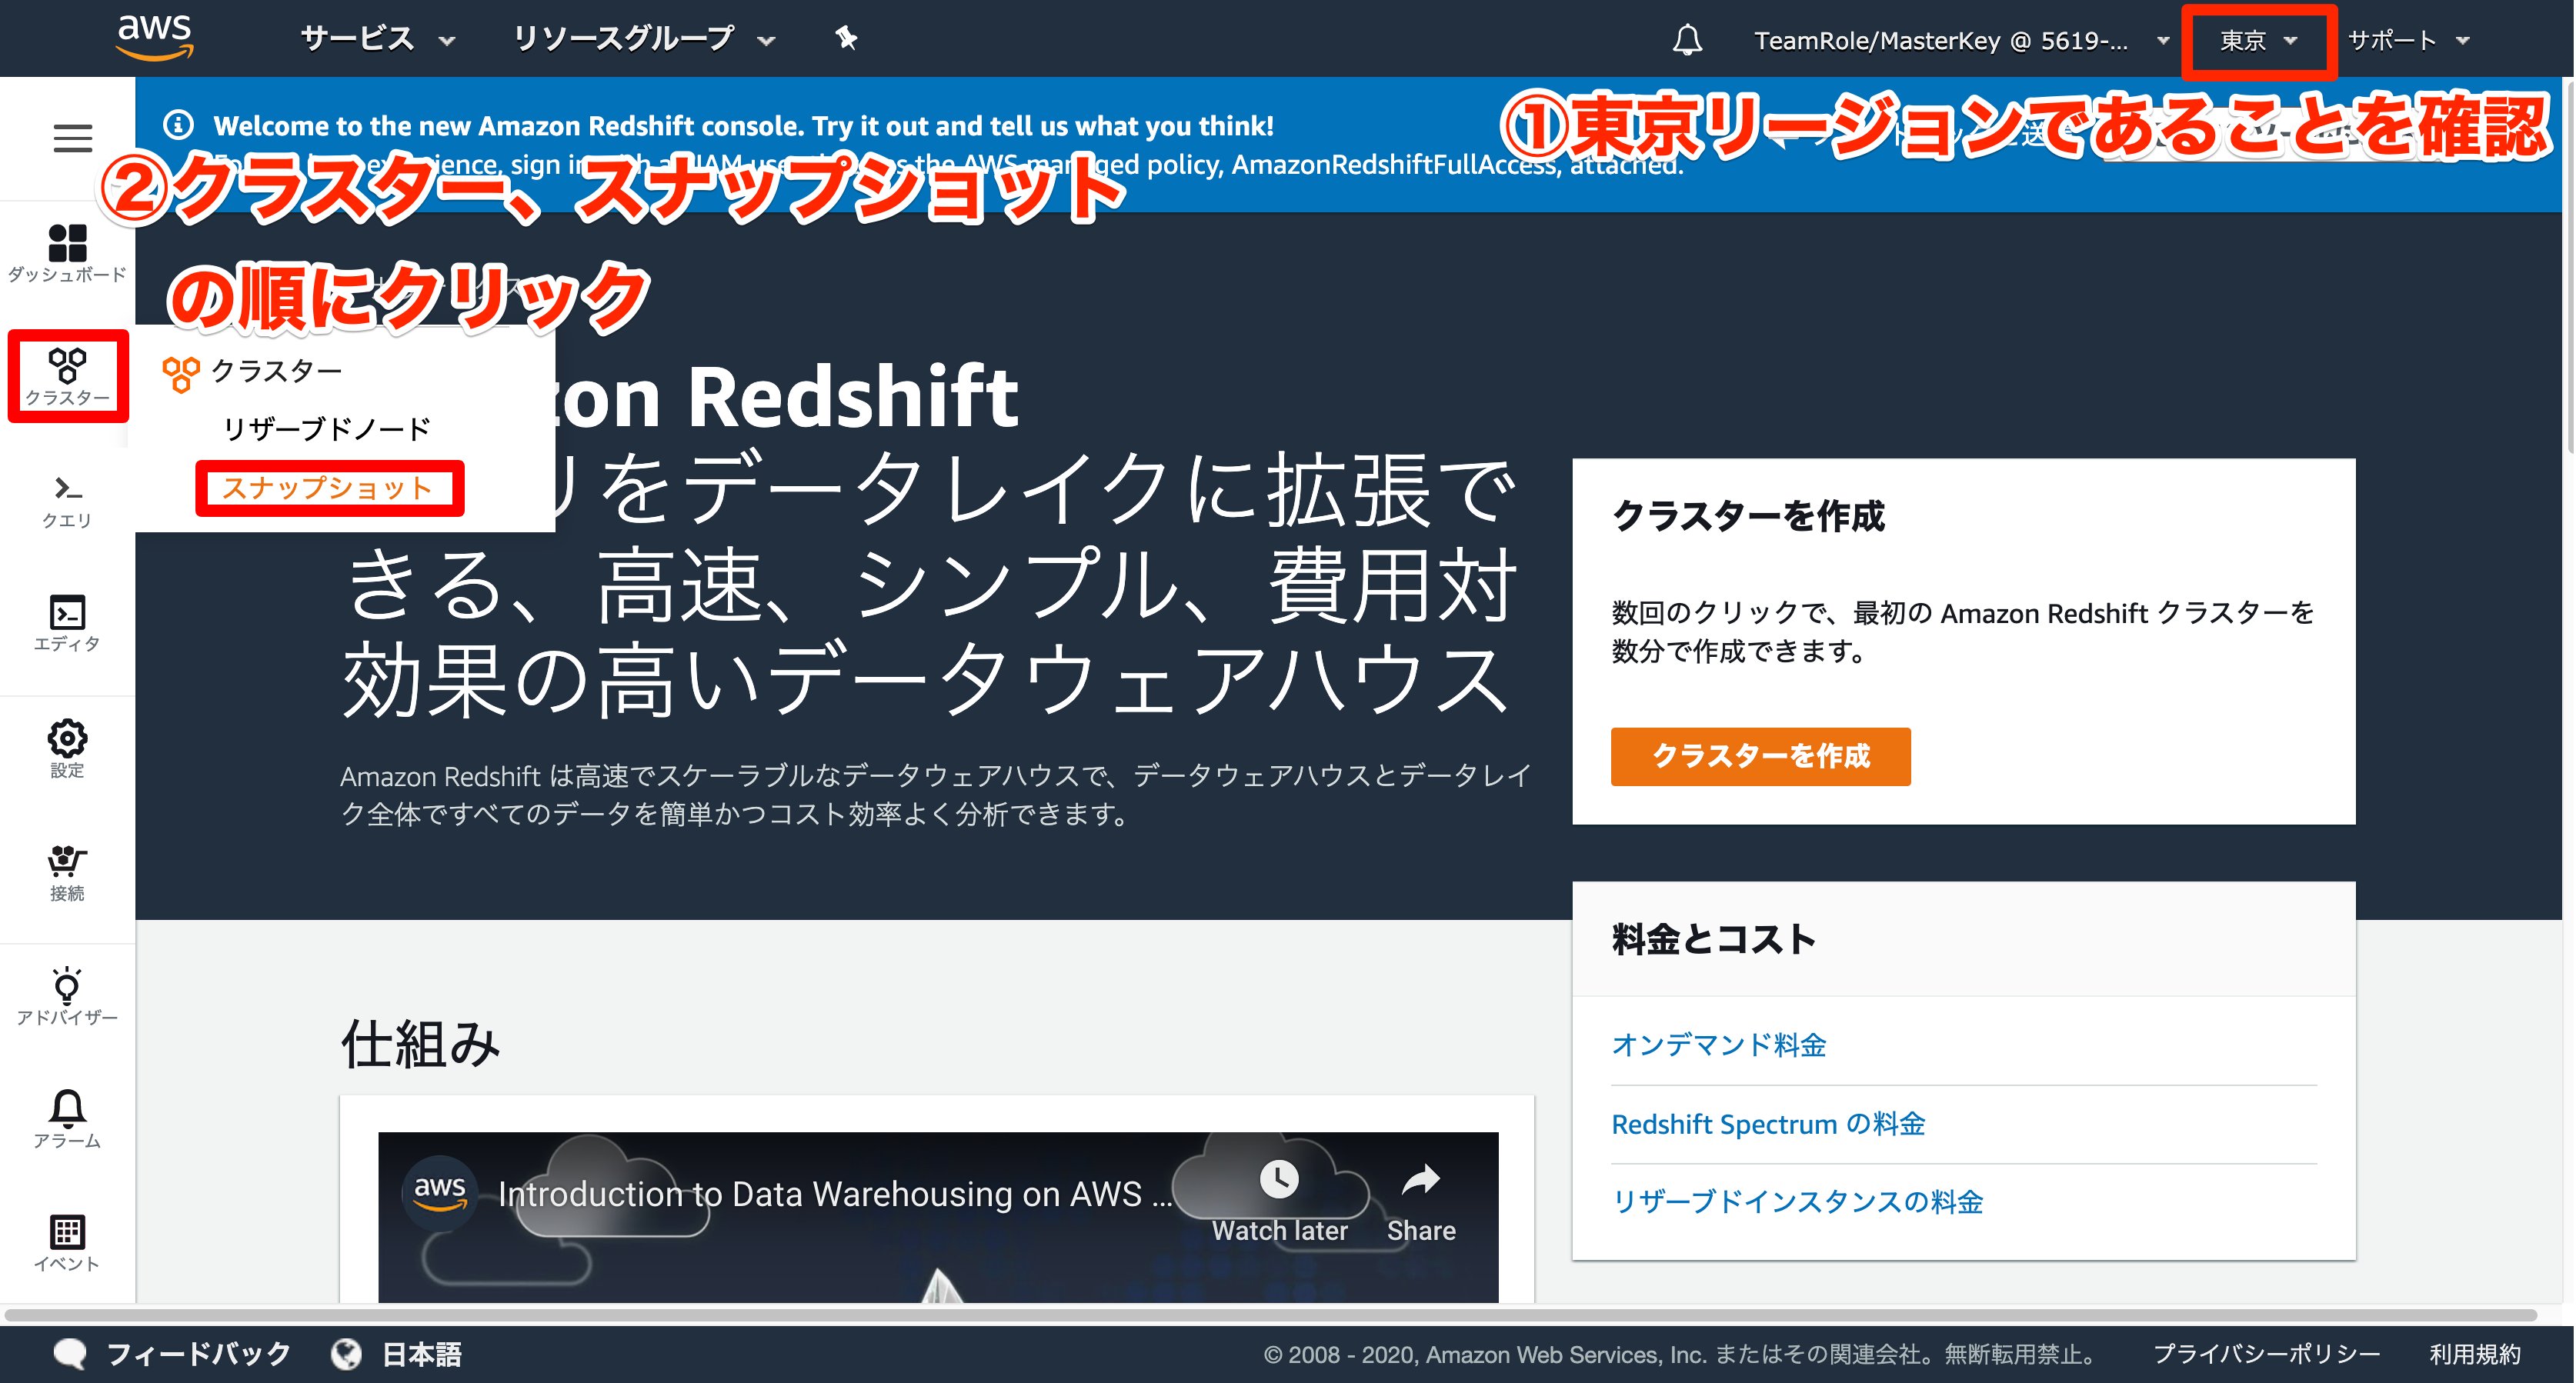2576x1383 pixels.
Task: Click the video thumbnail to play
Action: (938, 1217)
